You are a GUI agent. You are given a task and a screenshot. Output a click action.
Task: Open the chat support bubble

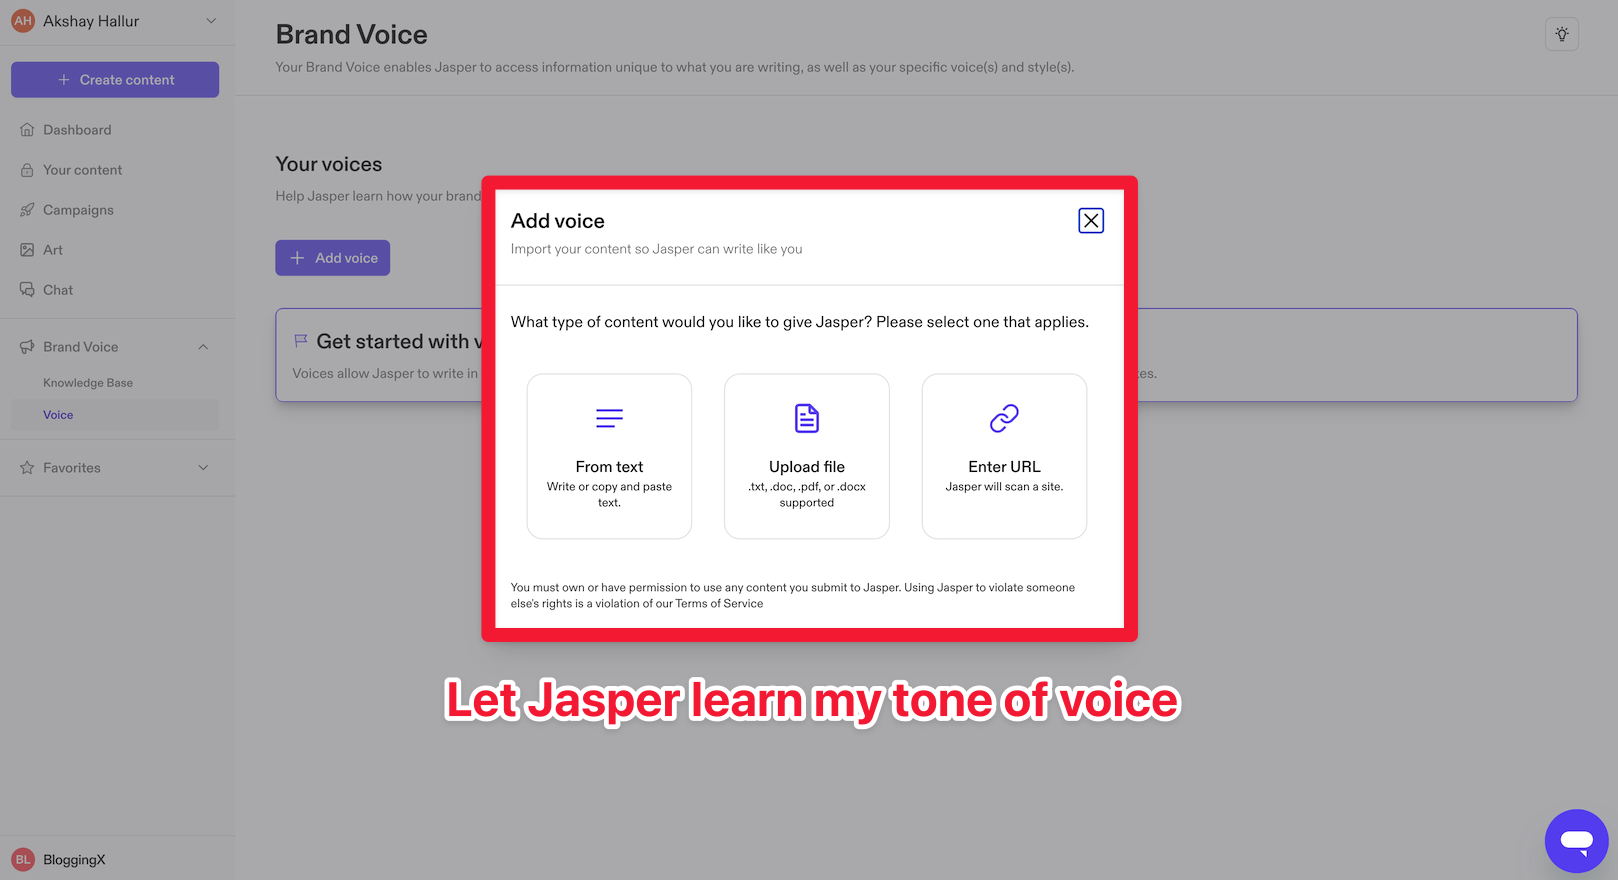pos(1576,841)
